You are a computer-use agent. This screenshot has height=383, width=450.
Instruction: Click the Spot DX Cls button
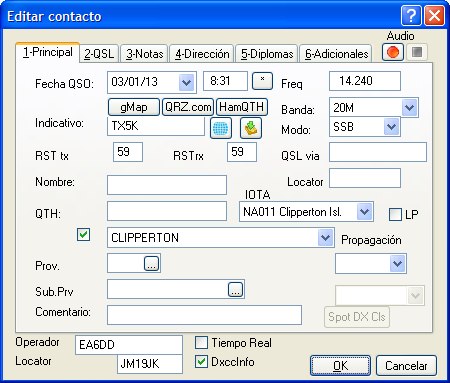coord(357,317)
